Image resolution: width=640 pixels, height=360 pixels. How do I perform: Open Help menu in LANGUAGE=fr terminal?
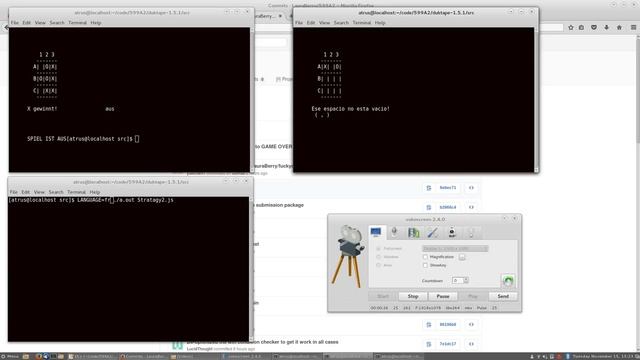point(95,192)
